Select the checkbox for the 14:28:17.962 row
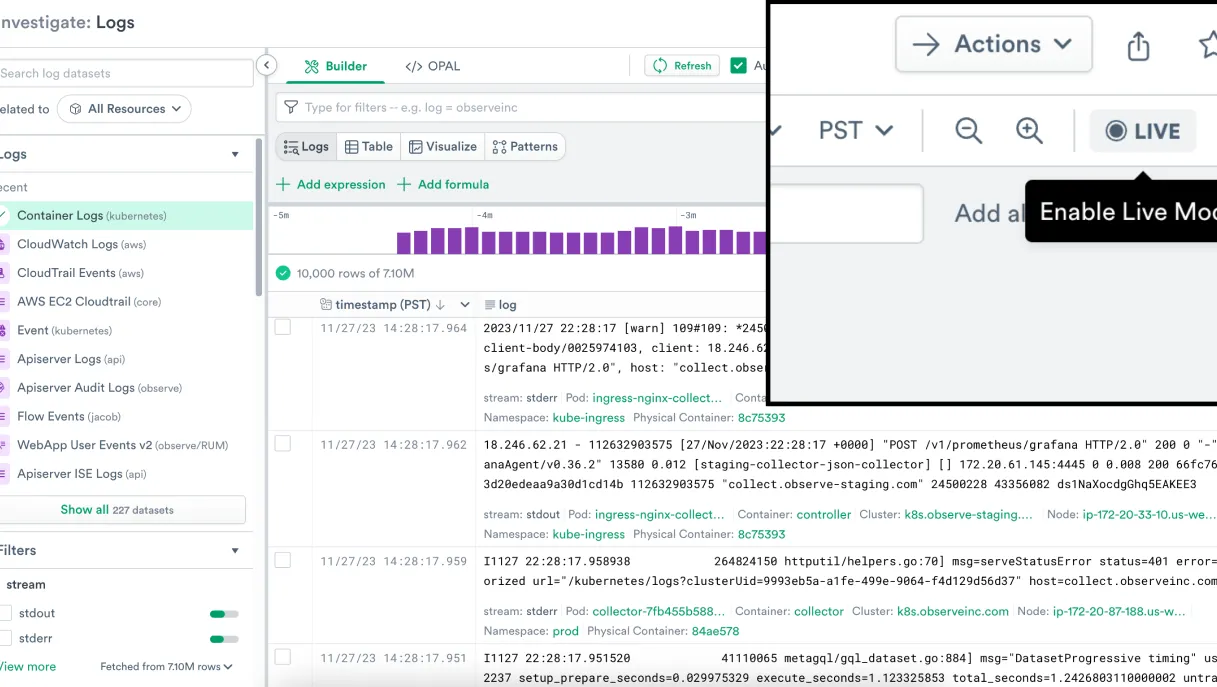This screenshot has width=1217, height=687. (x=283, y=443)
